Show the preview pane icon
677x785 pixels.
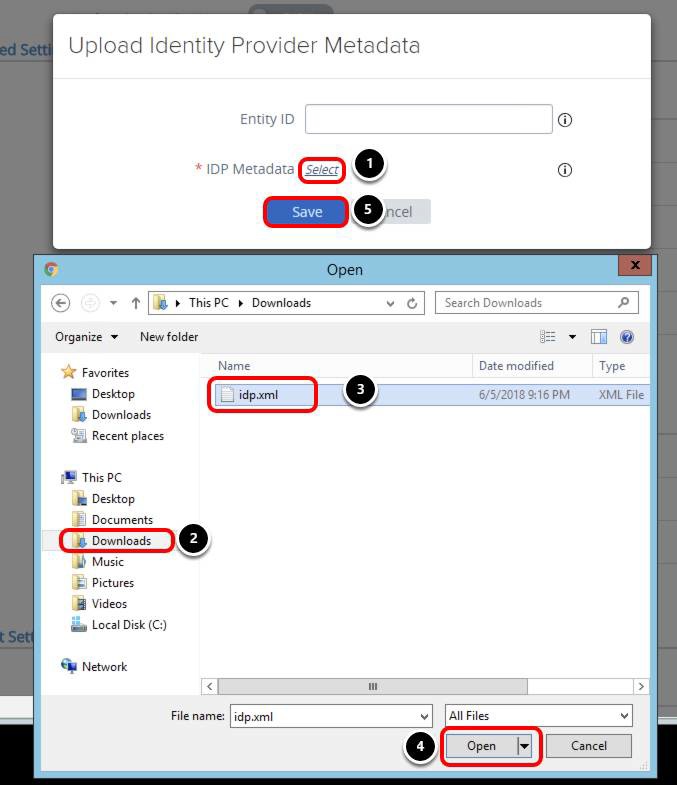(599, 337)
